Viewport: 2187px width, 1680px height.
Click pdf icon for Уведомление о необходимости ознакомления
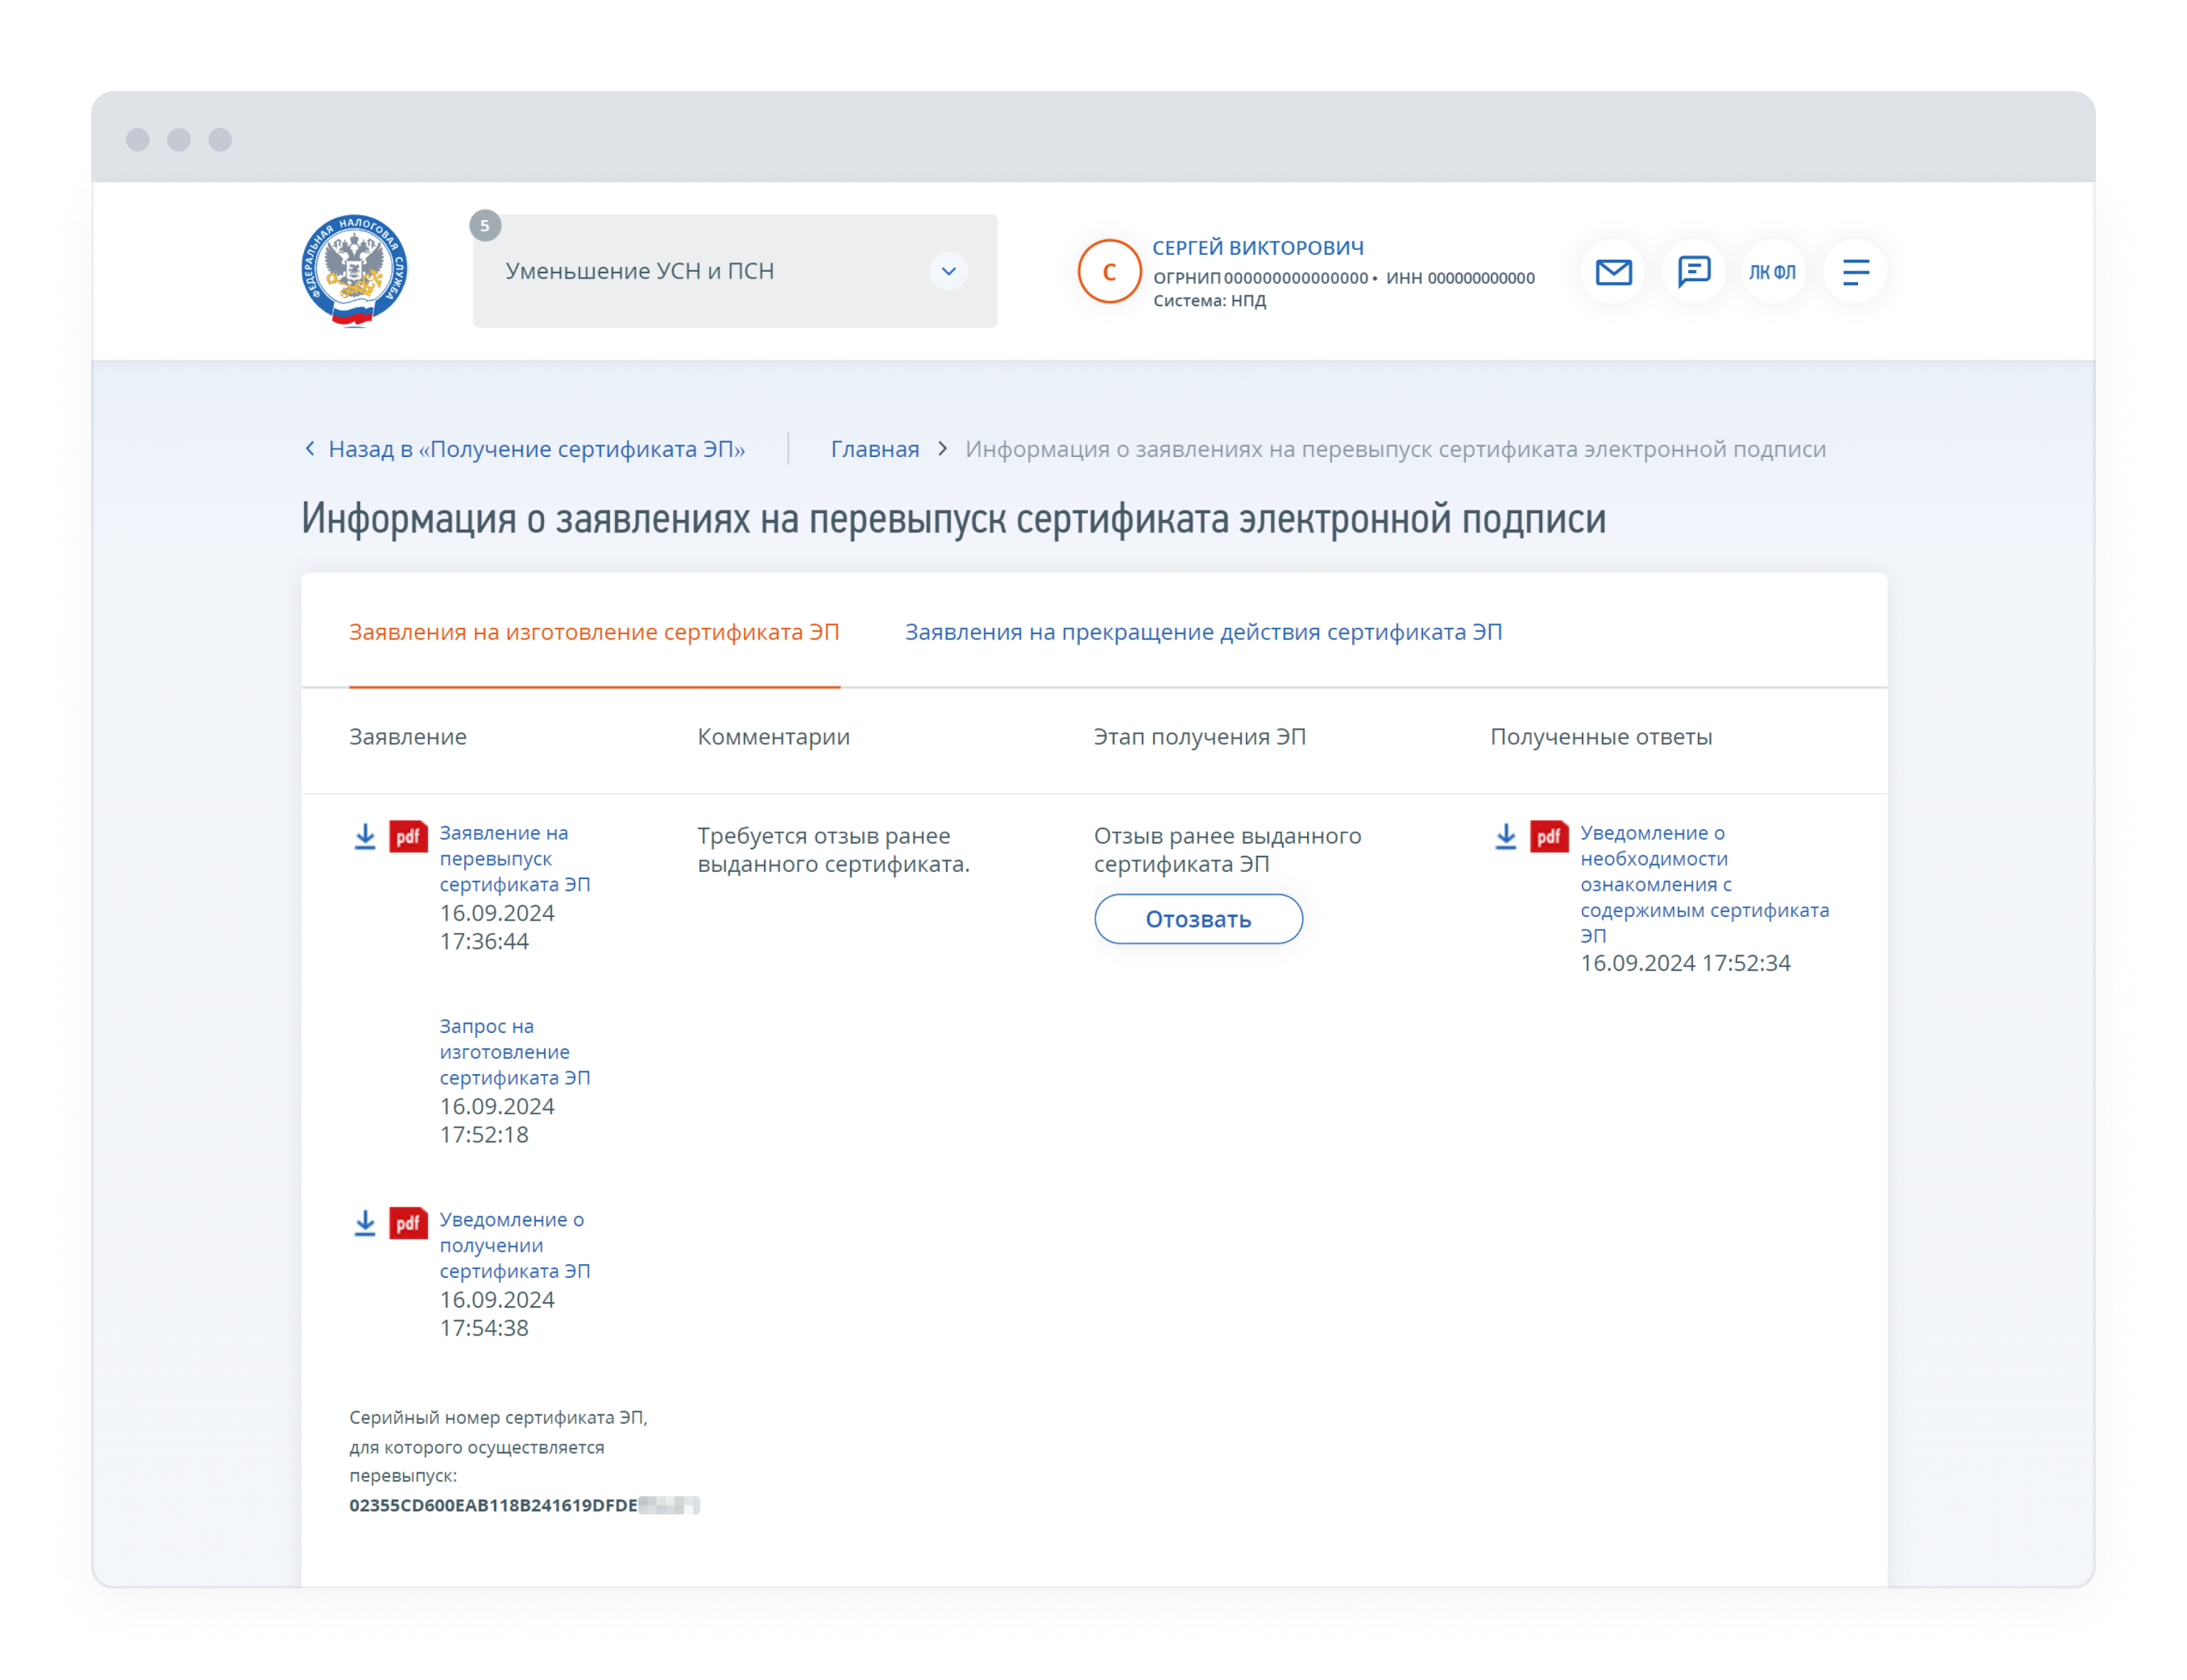click(1548, 836)
